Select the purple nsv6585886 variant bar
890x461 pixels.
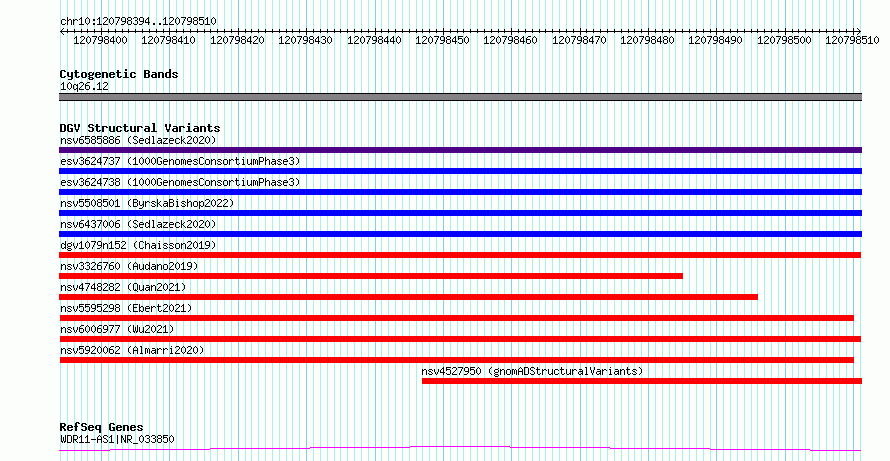tap(460, 150)
